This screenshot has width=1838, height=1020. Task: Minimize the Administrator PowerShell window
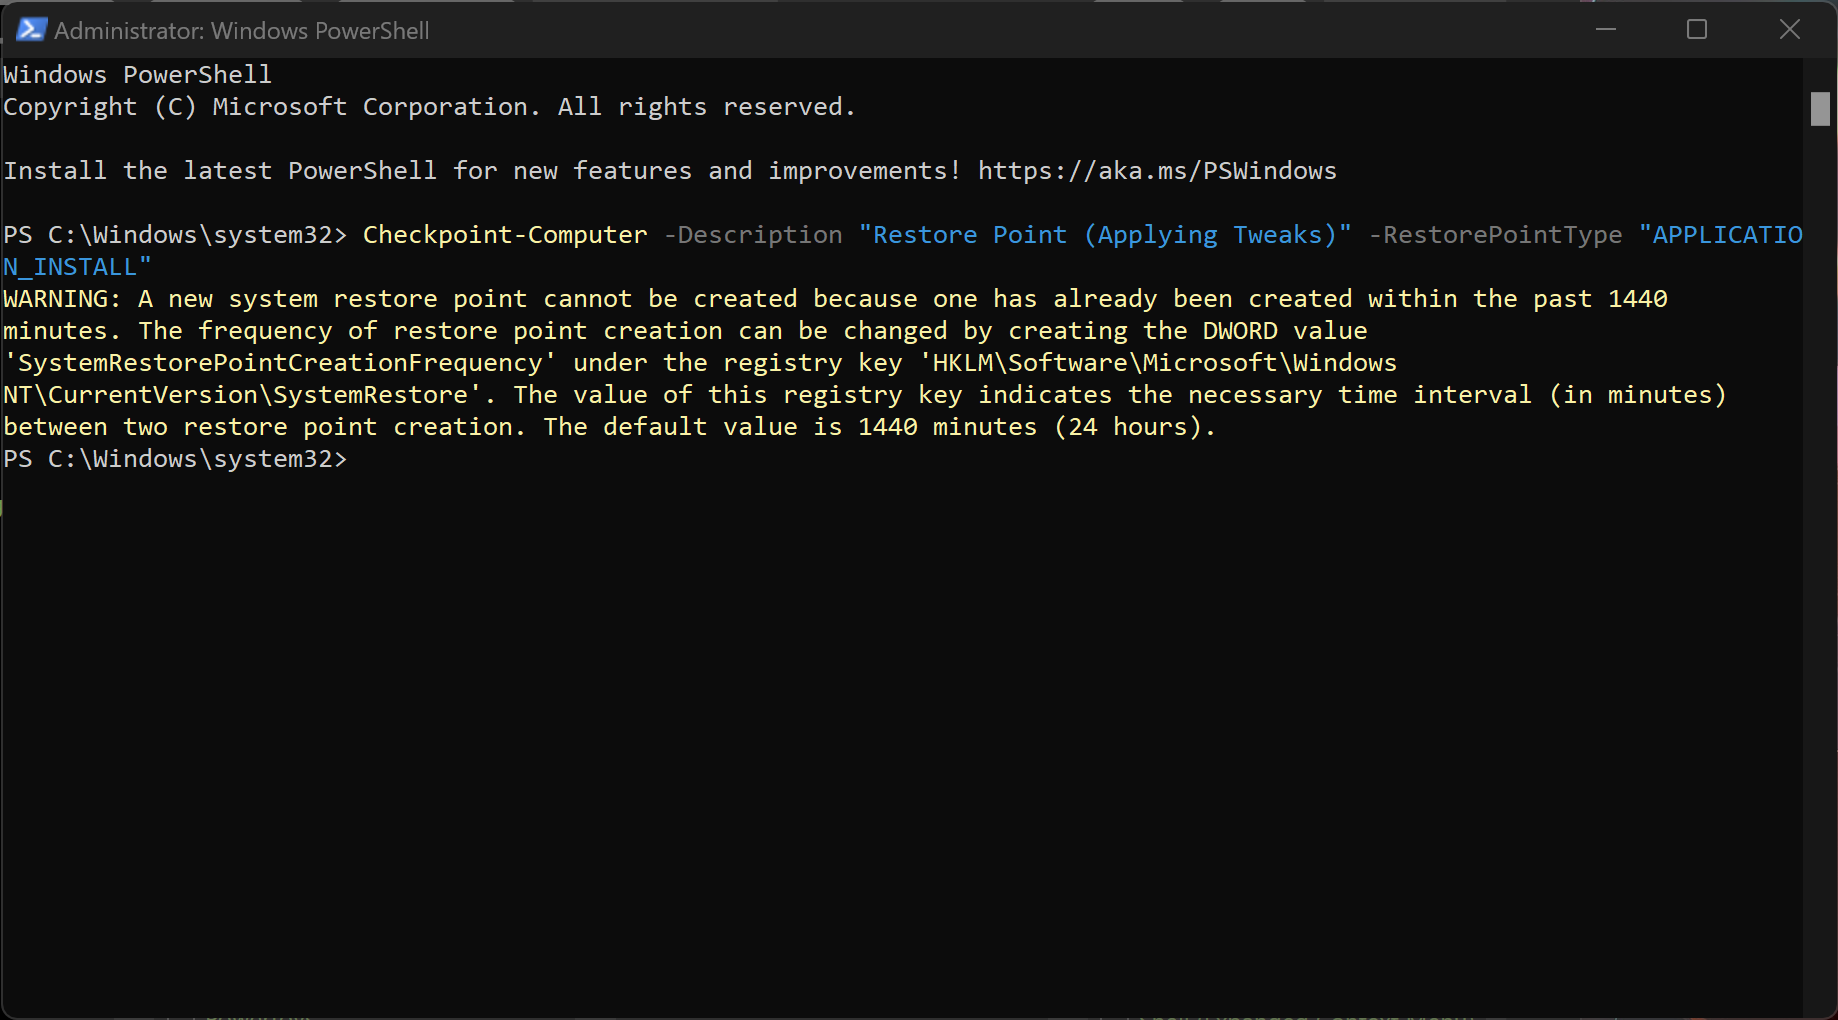[x=1606, y=29]
